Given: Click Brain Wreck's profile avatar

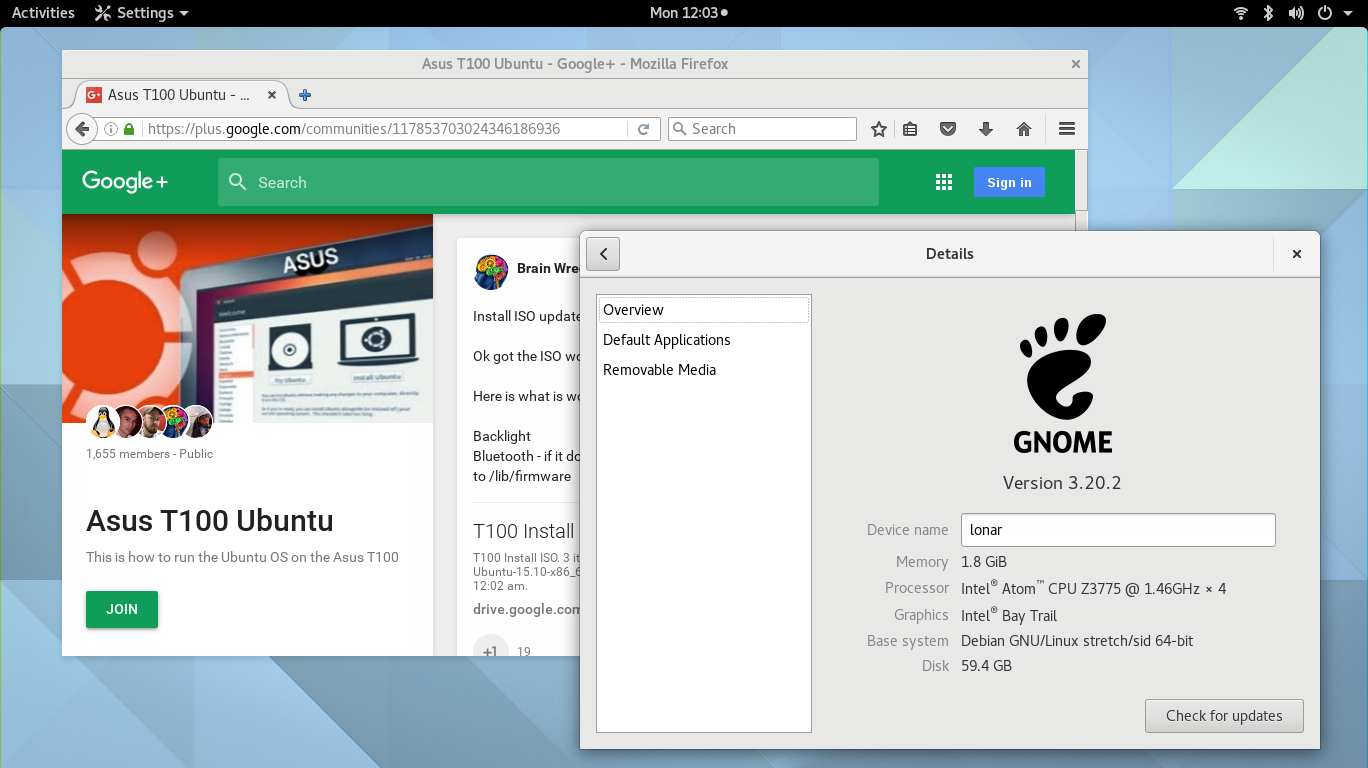Looking at the screenshot, I should click(491, 271).
